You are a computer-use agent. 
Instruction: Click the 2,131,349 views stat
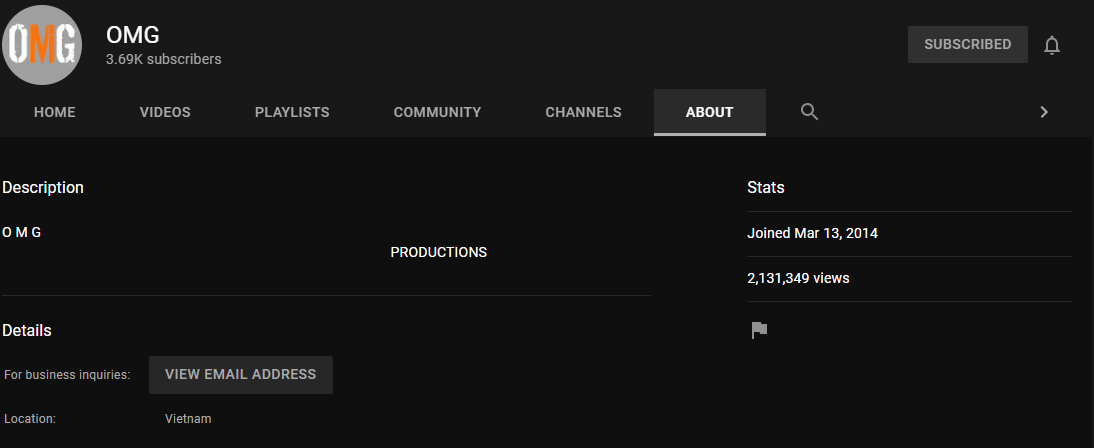click(798, 278)
